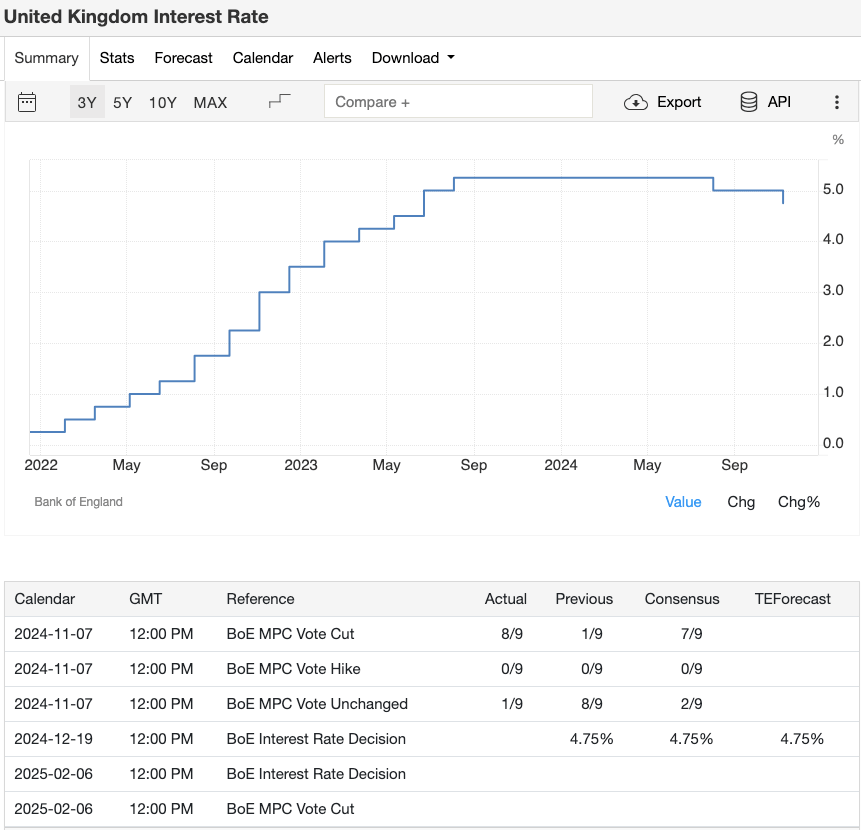Keep the 3Y range selected
The image size is (861, 830).
click(x=85, y=101)
